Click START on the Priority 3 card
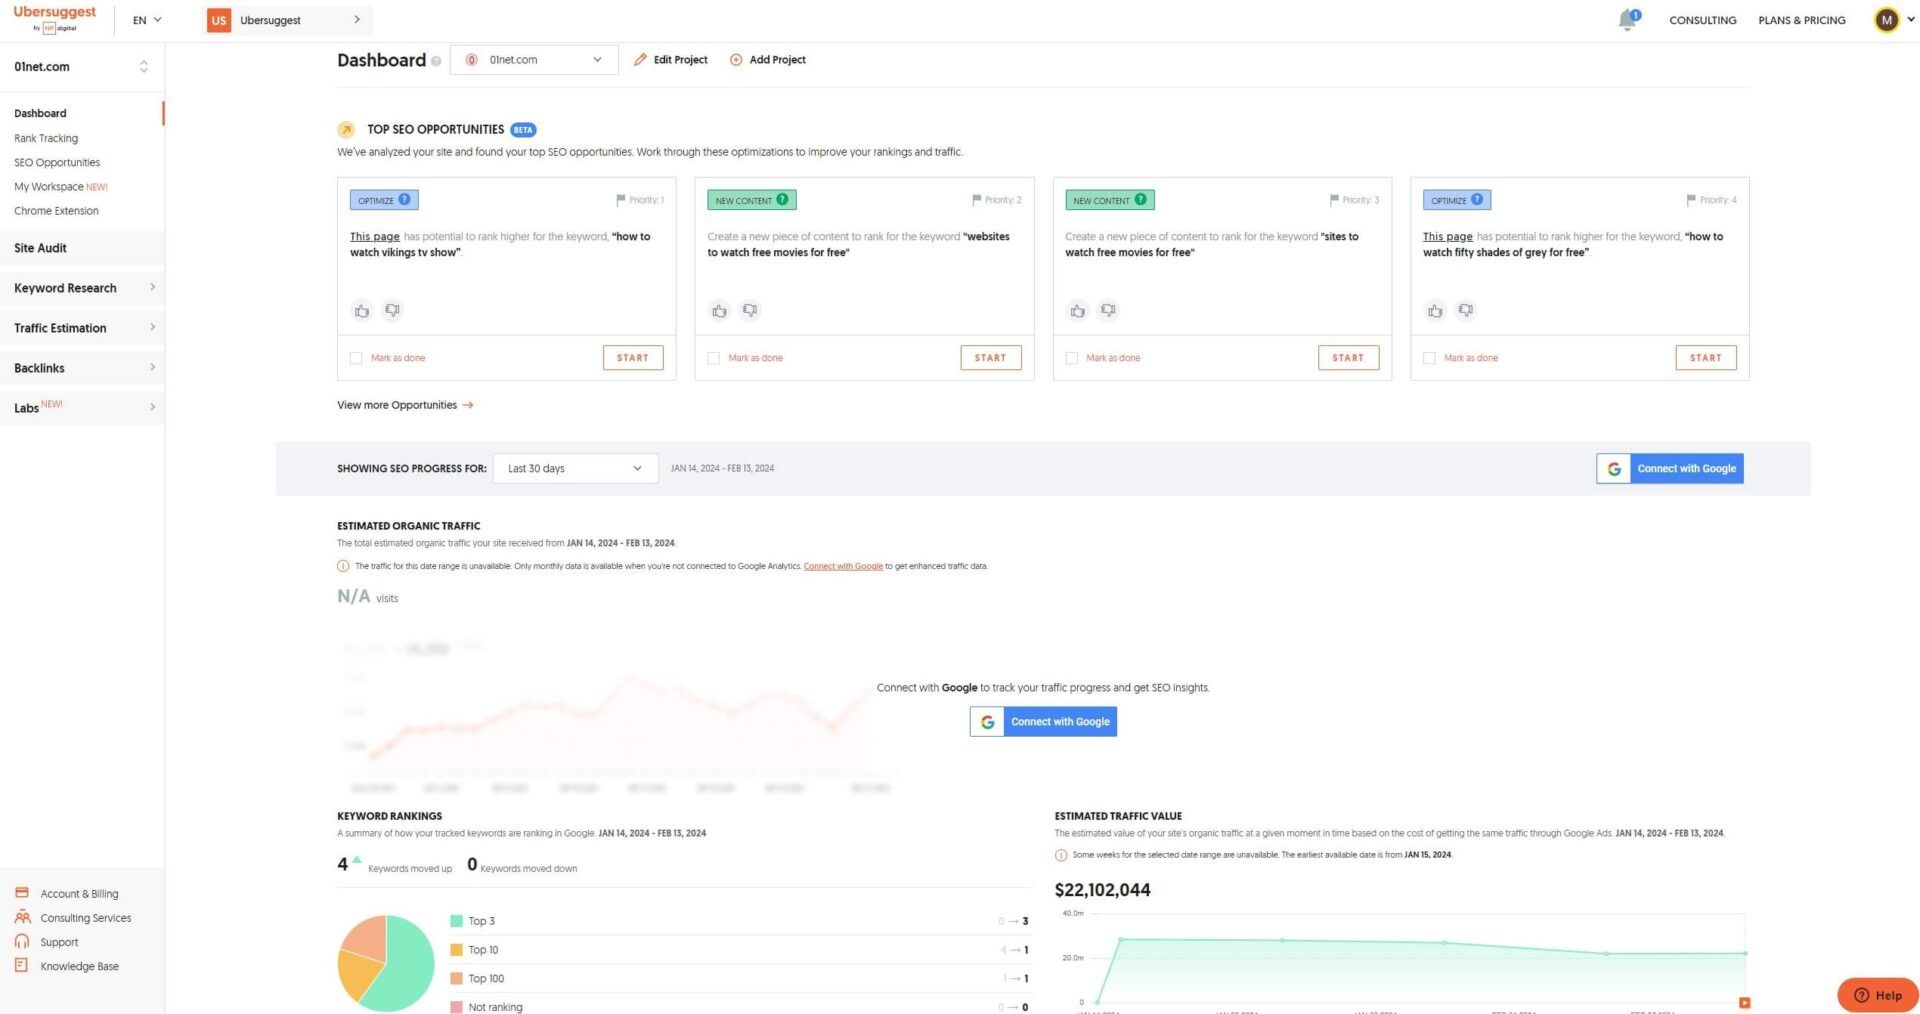Screen dimensions: 1920x1014 tap(1348, 358)
